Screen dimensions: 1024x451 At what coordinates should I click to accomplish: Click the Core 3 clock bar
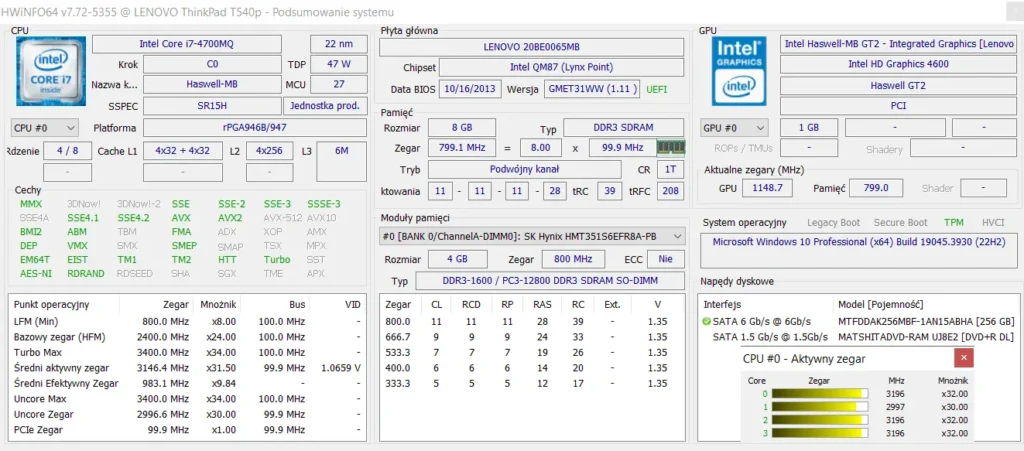820,433
